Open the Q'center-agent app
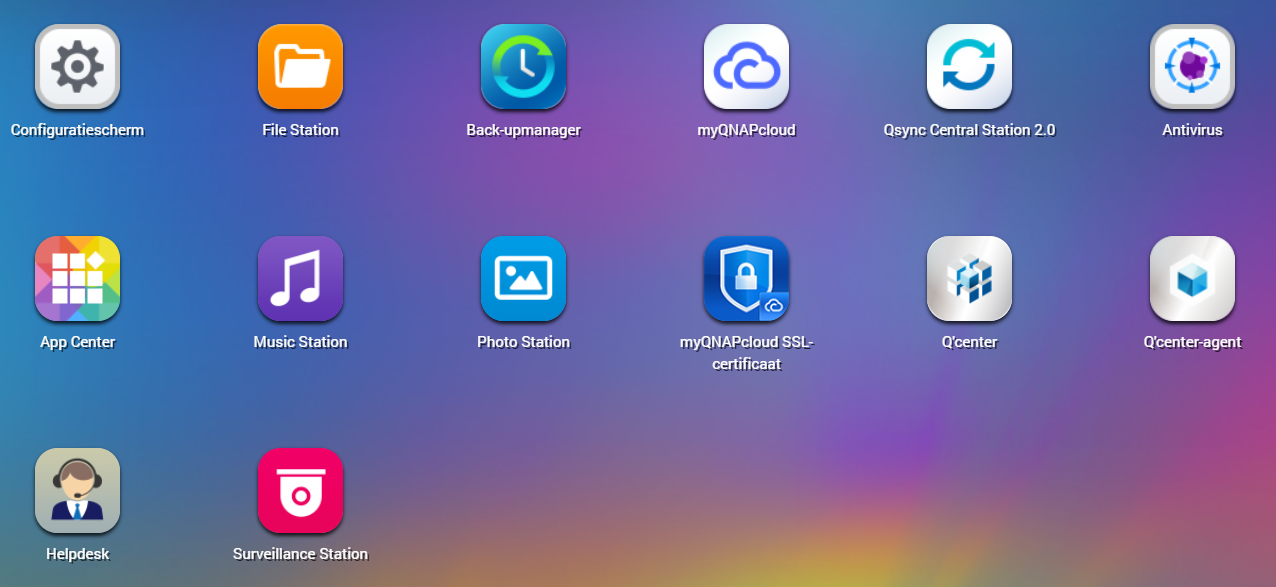 coord(1192,279)
